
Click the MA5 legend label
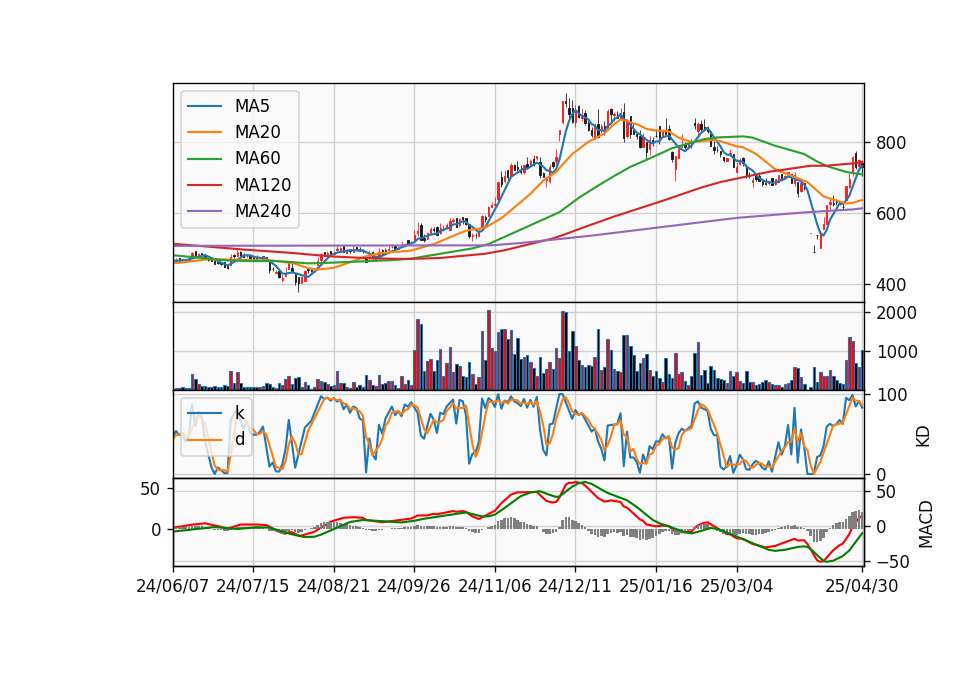point(252,106)
